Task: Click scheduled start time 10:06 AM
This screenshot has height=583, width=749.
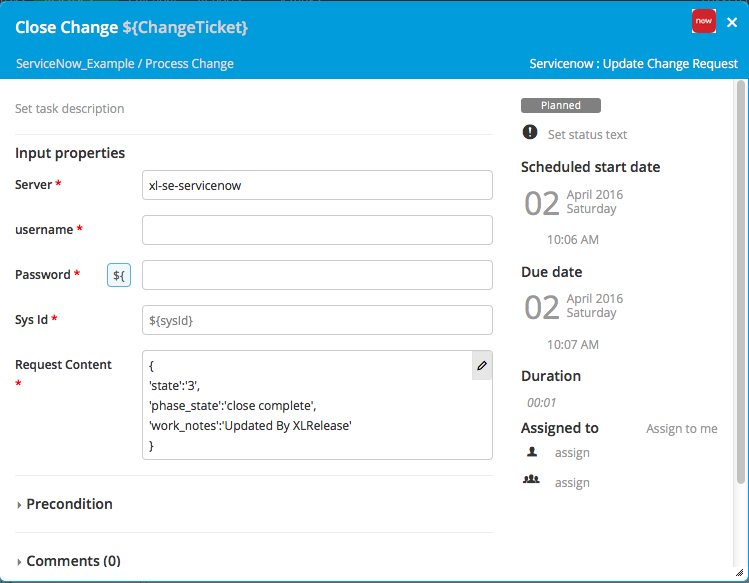Action: tap(573, 239)
